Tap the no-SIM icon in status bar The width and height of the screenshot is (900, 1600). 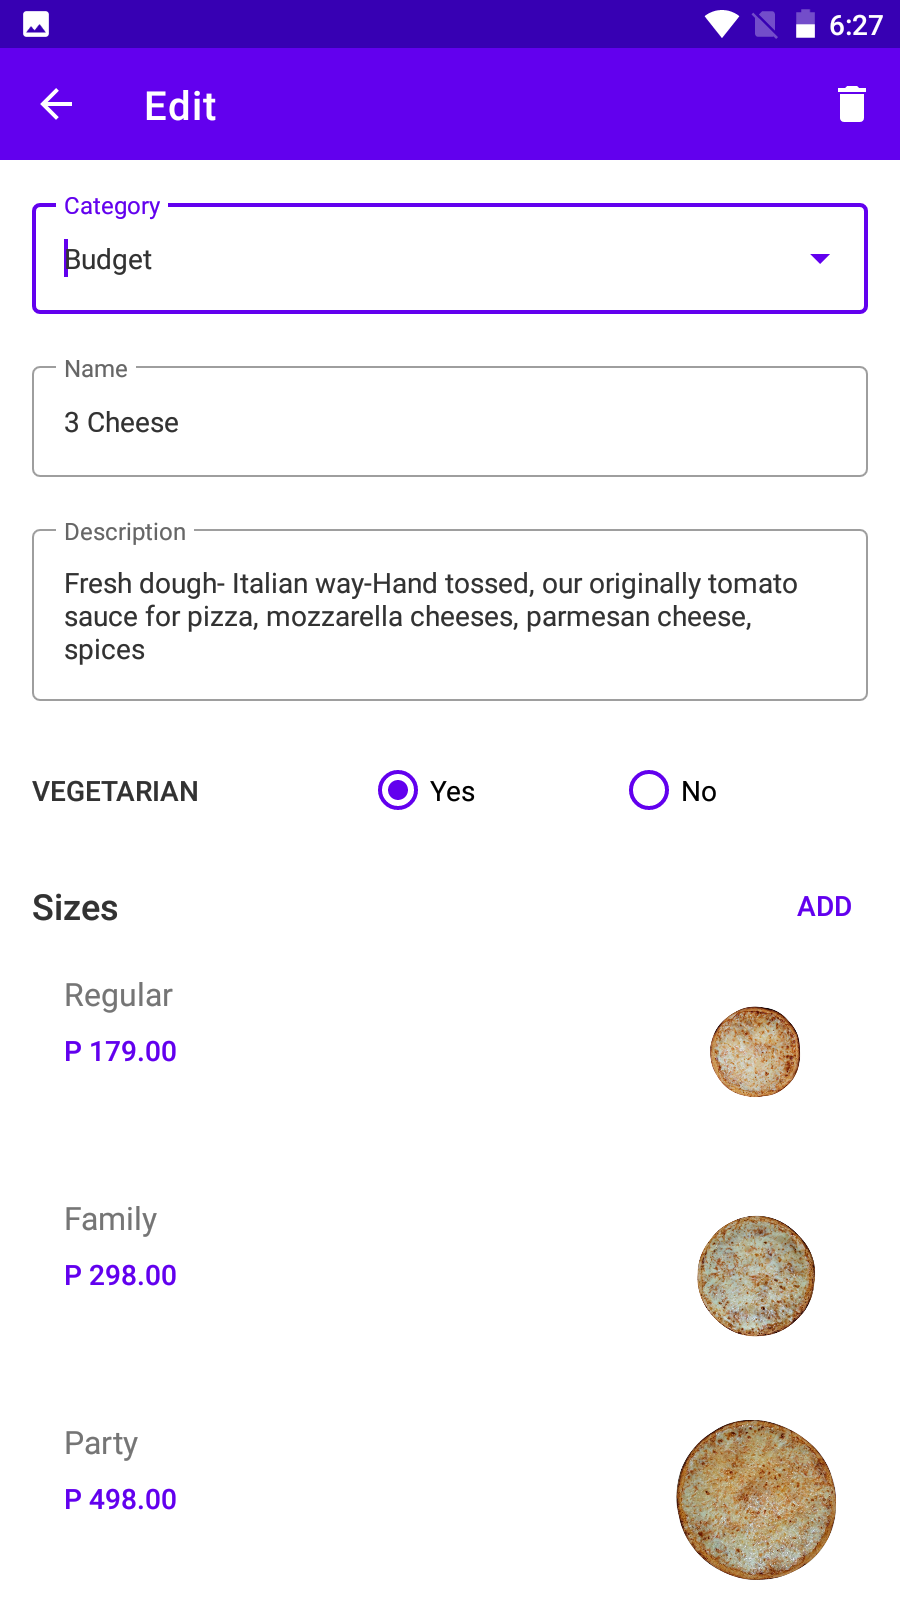point(765,24)
